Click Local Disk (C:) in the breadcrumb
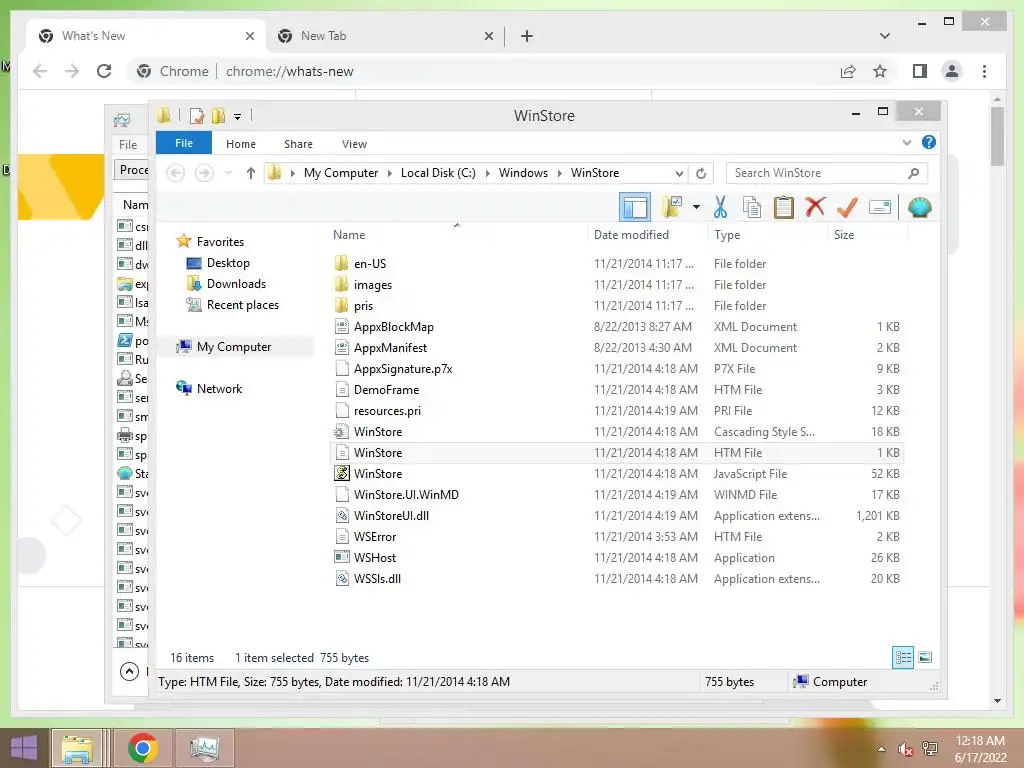 (438, 173)
